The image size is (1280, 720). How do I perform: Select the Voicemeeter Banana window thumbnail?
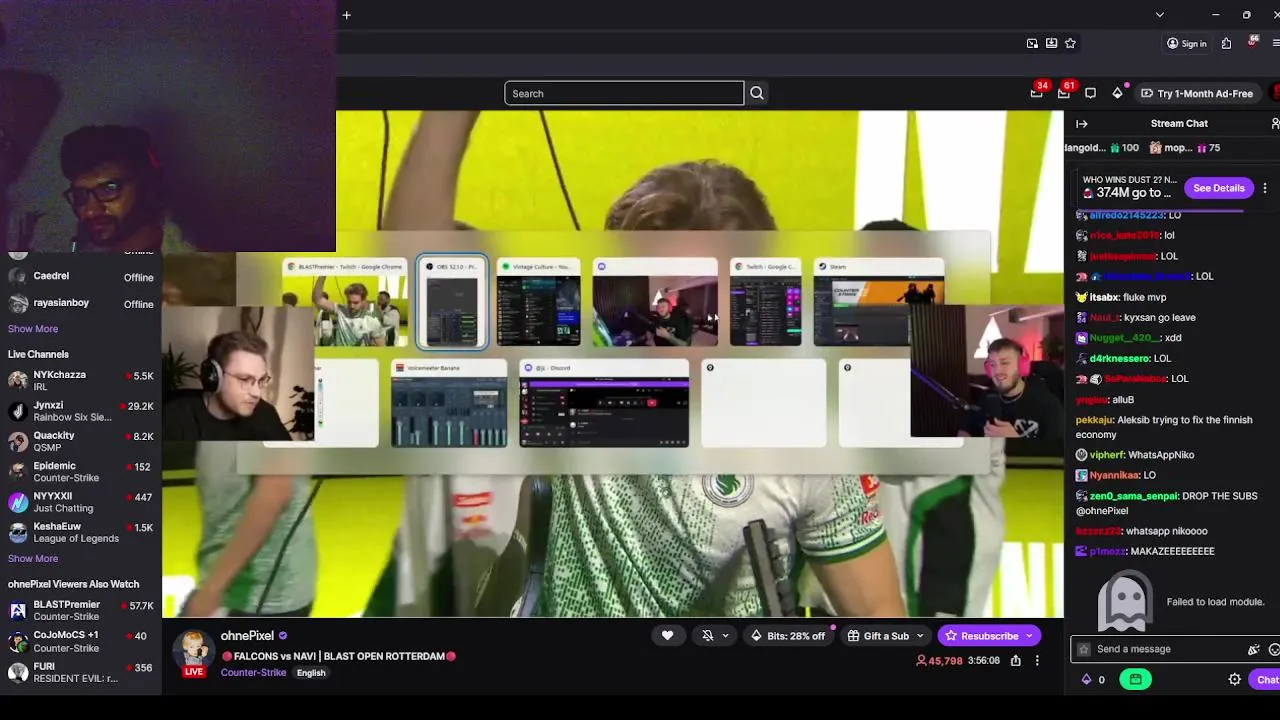click(x=449, y=403)
